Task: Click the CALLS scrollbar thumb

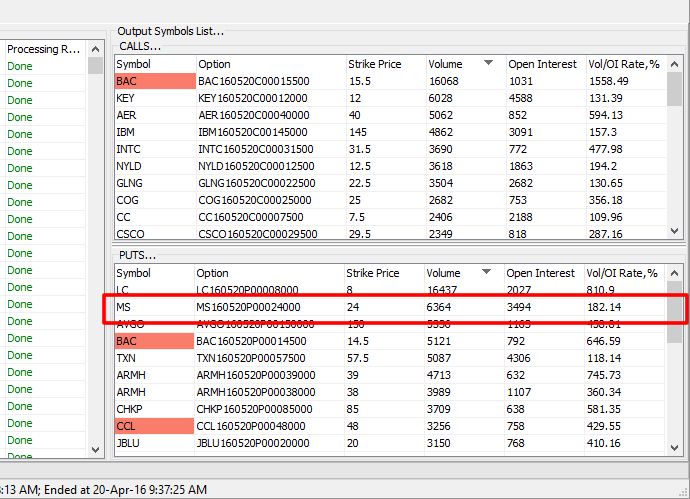Action: [674, 89]
